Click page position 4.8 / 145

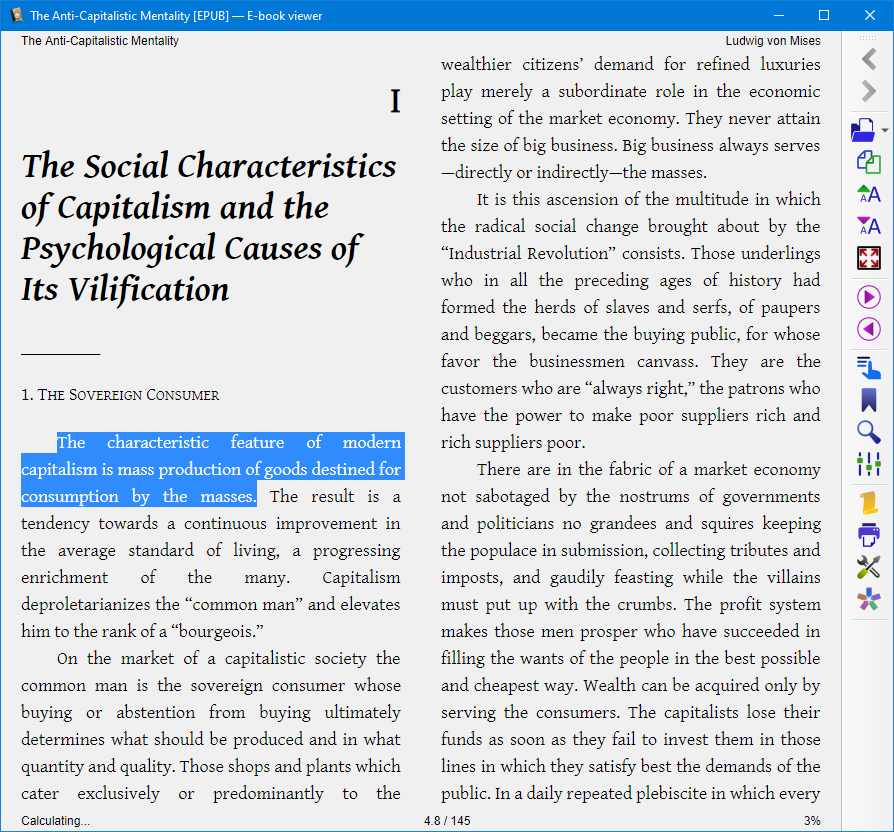coord(447,821)
